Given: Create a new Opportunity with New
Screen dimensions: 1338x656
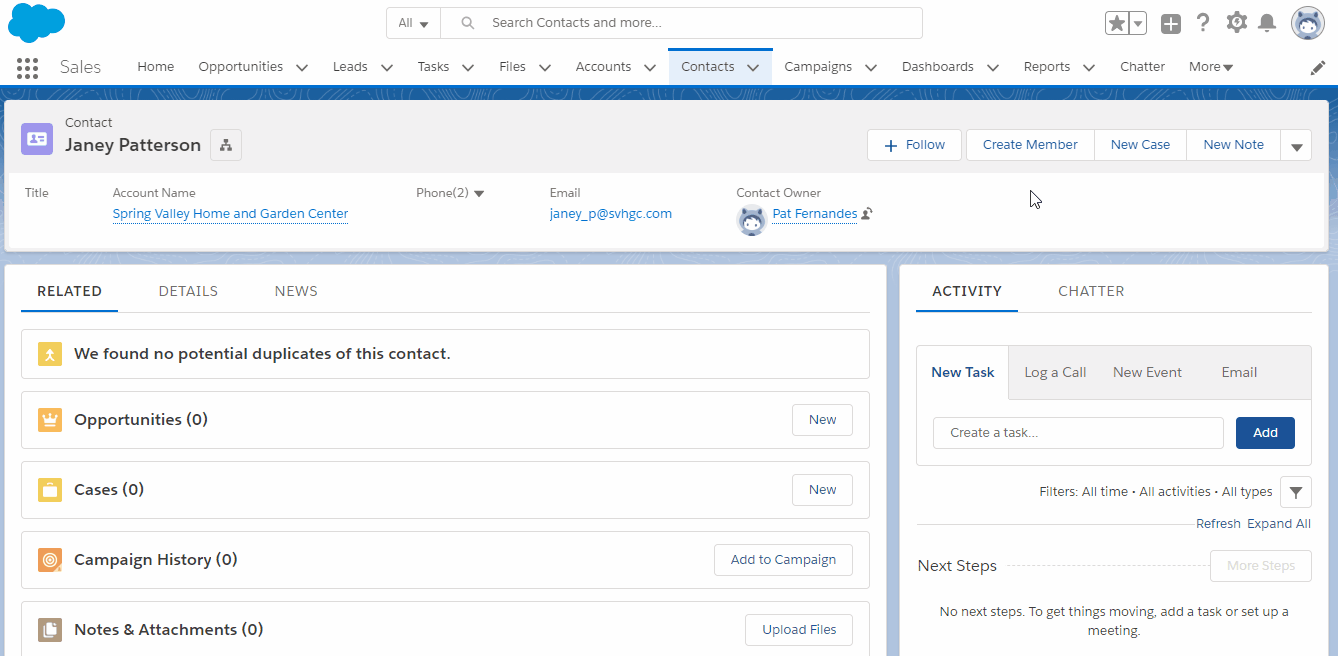Looking at the screenshot, I should click(x=822, y=420).
